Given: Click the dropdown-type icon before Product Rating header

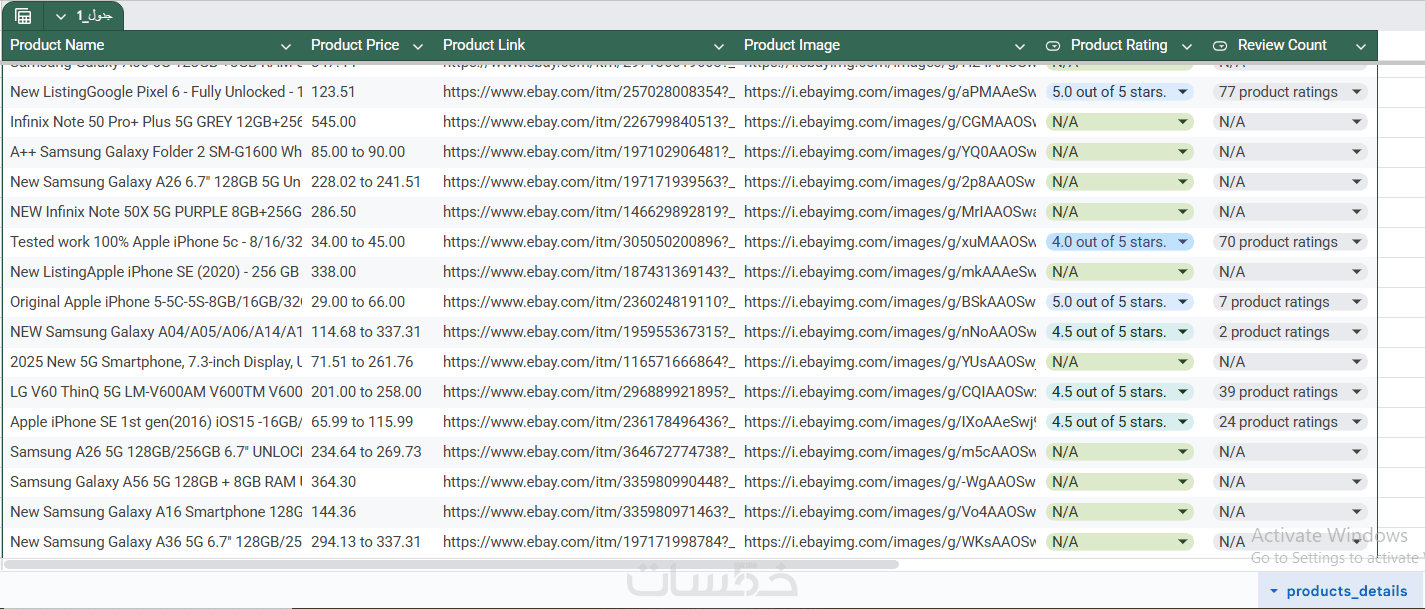Looking at the screenshot, I should 1053,45.
